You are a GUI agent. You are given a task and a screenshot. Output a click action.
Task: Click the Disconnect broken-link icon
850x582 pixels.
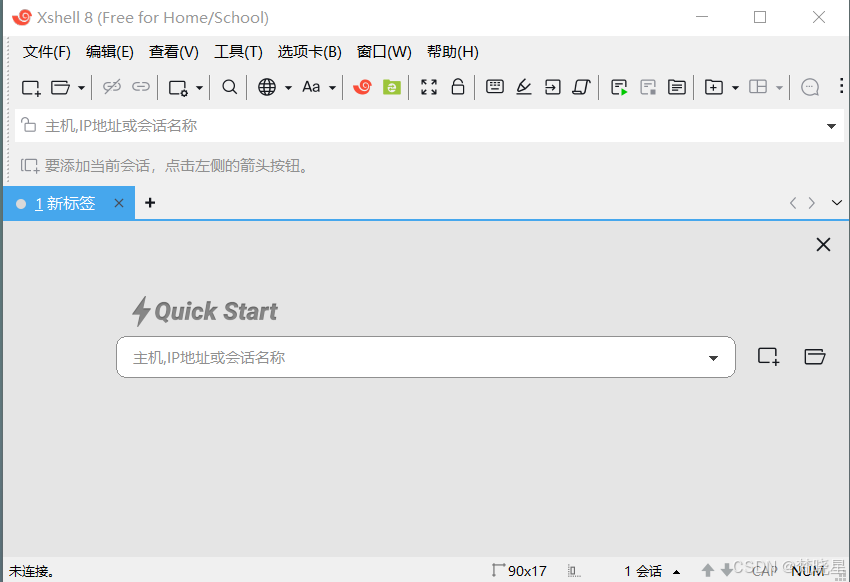click(112, 87)
